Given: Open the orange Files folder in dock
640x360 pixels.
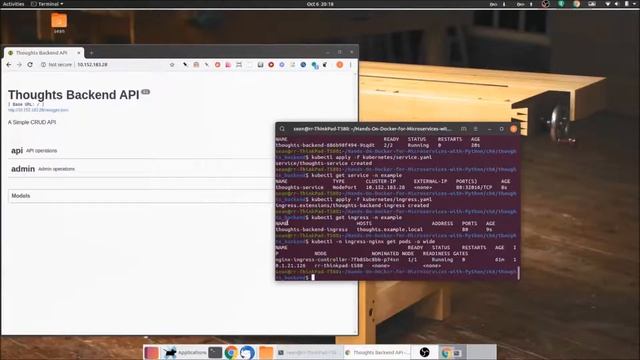Looking at the screenshot, I should (x=266, y=352).
